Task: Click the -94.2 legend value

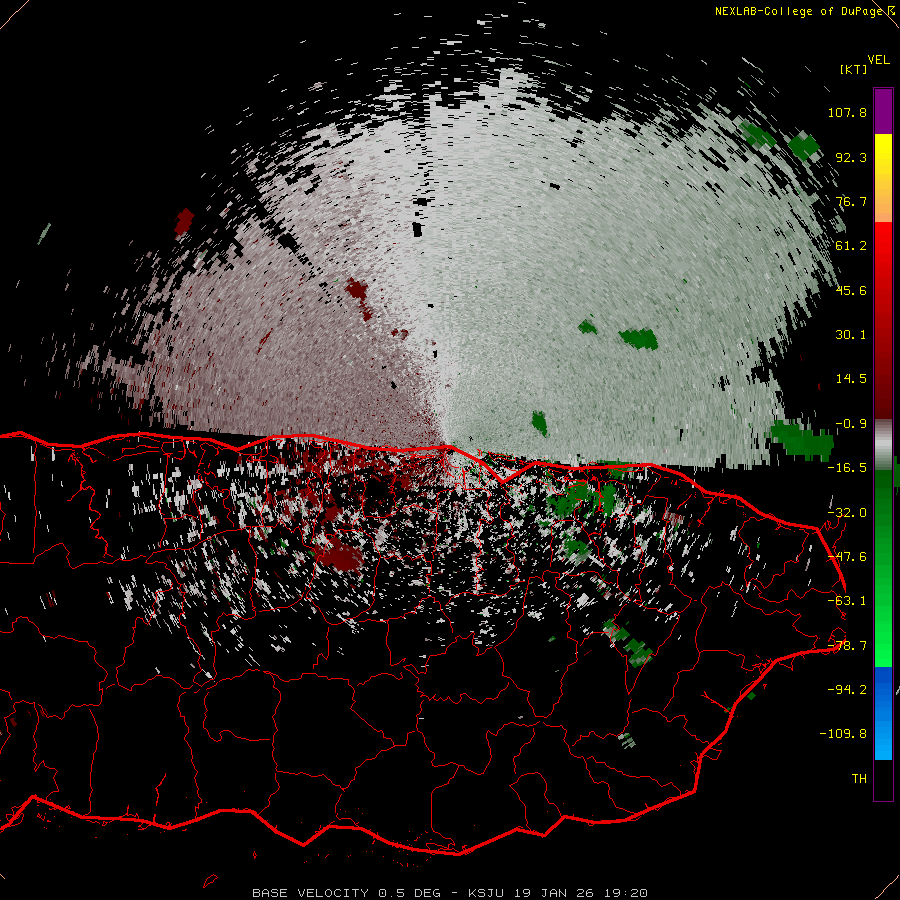Action: pyautogui.click(x=847, y=690)
